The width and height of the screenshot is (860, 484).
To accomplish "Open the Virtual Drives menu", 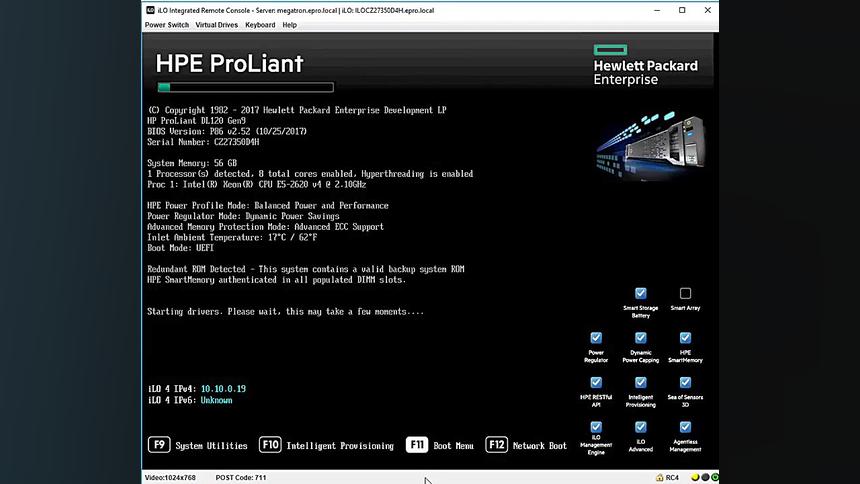I will point(217,25).
